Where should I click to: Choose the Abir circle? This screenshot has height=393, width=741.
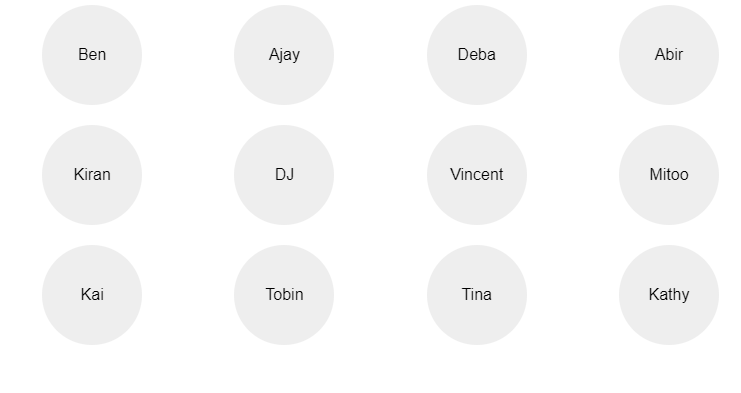click(669, 55)
